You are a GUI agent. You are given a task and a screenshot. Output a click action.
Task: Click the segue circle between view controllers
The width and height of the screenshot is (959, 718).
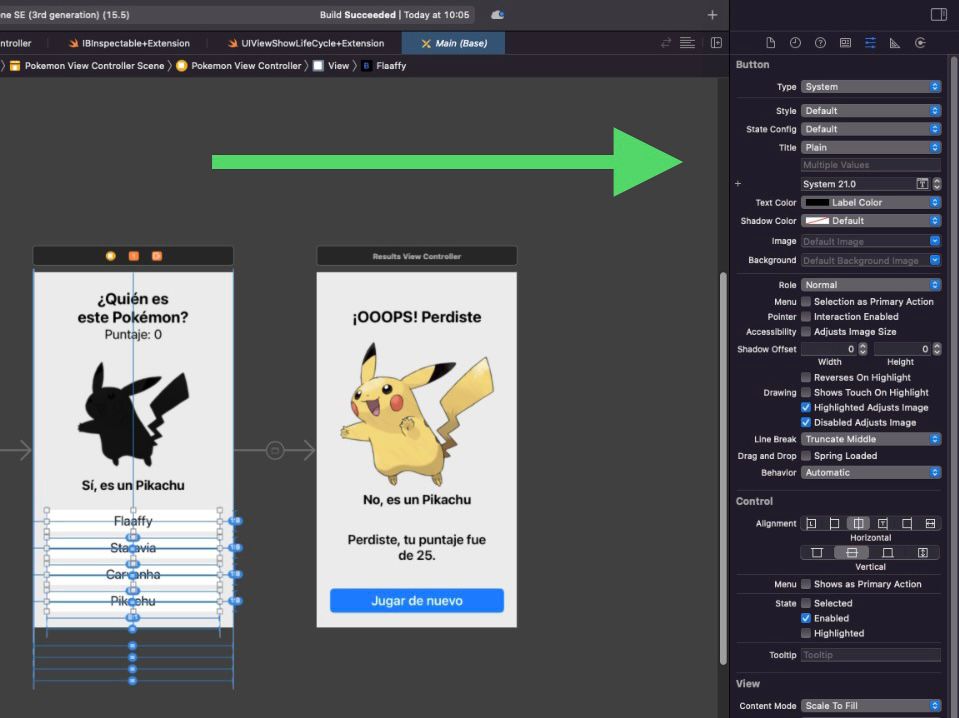[x=275, y=451]
